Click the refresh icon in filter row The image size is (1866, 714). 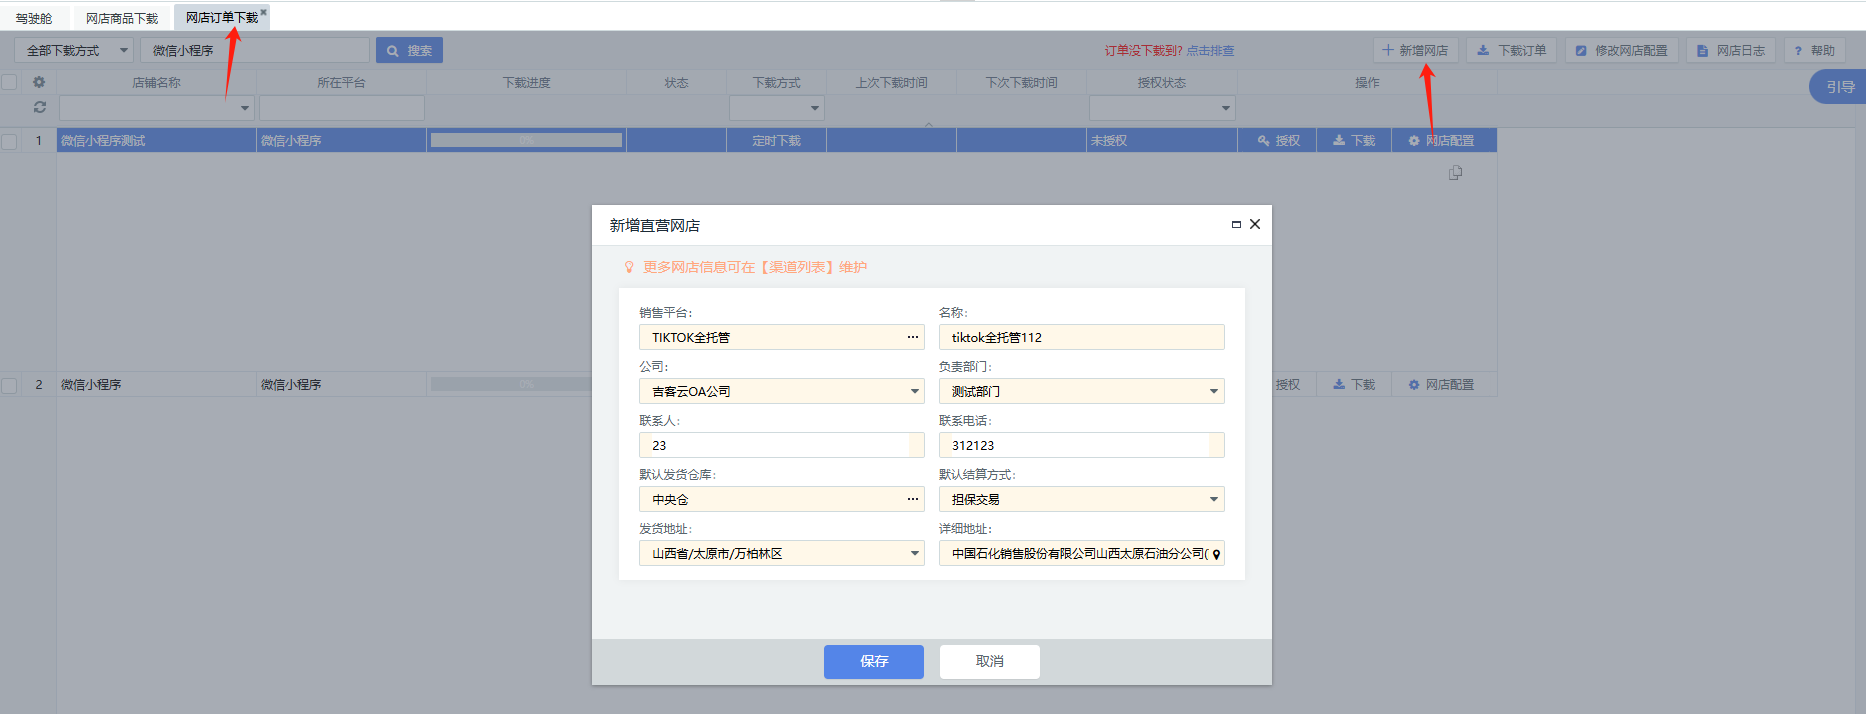40,107
